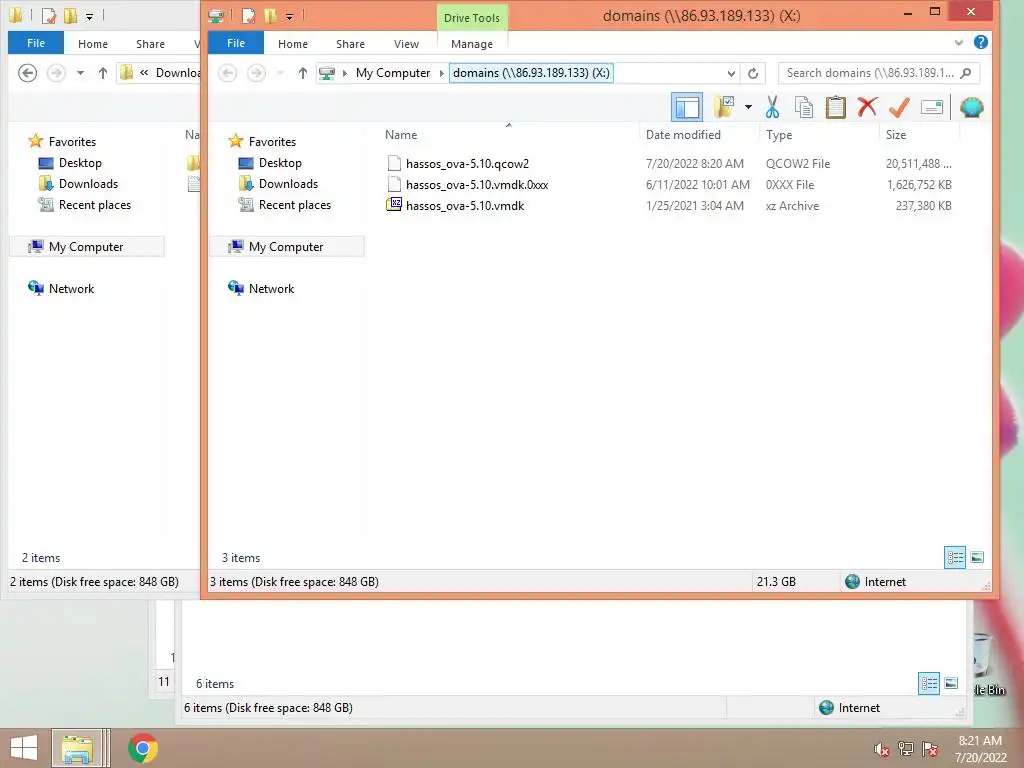1024x768 pixels.
Task: Switch to details view in domains window
Action: tap(955, 558)
